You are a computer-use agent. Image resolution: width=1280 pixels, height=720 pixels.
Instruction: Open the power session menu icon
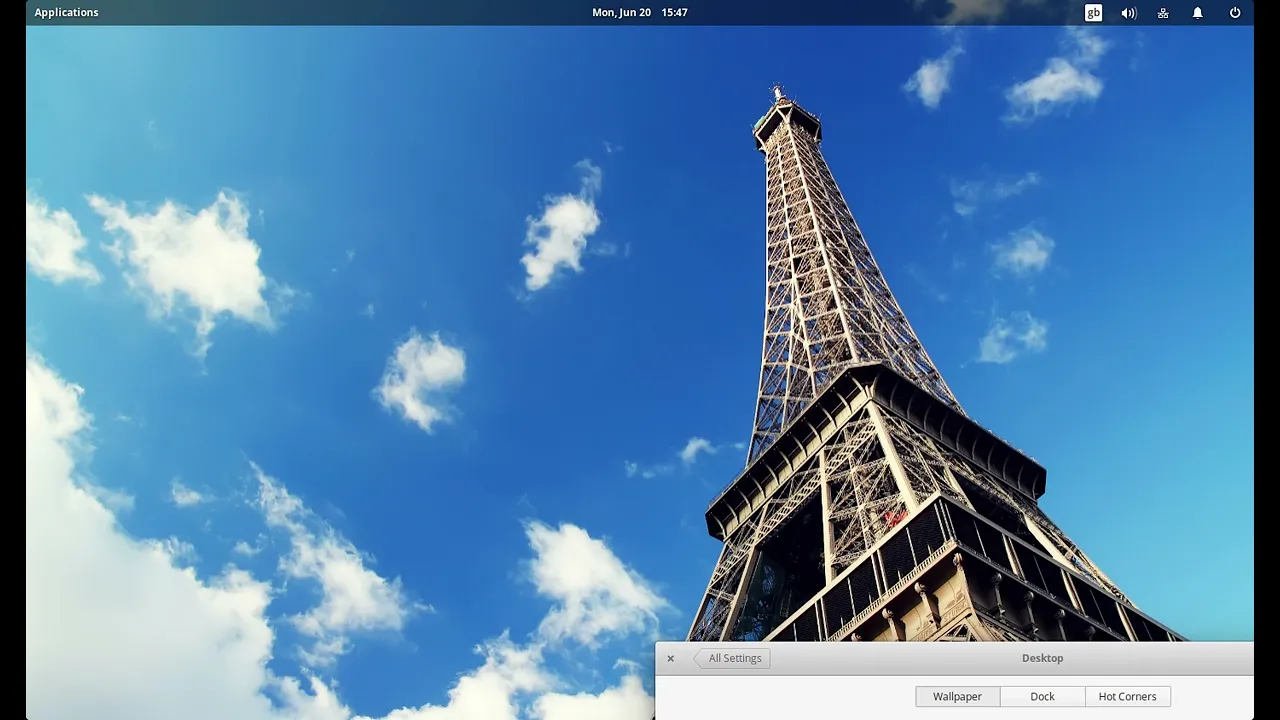coord(1235,13)
